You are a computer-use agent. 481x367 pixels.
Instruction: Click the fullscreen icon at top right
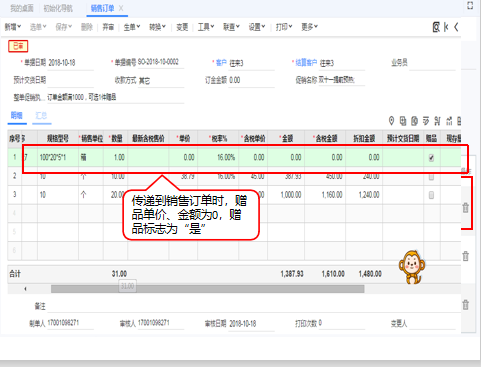pyautogui.click(x=470, y=6)
